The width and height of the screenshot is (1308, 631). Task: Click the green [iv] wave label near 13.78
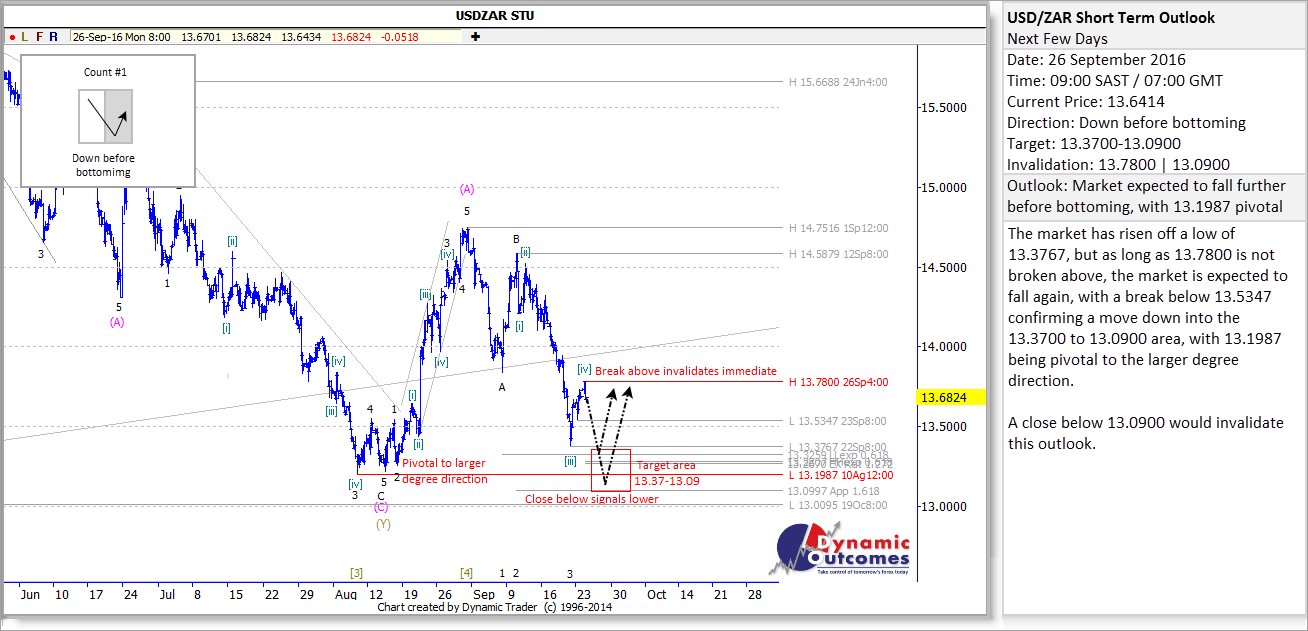coord(585,370)
